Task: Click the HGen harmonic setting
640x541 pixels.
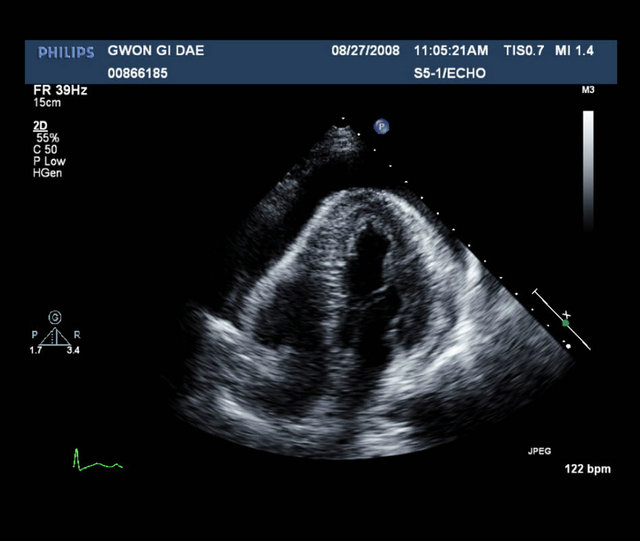Action: pos(47,173)
